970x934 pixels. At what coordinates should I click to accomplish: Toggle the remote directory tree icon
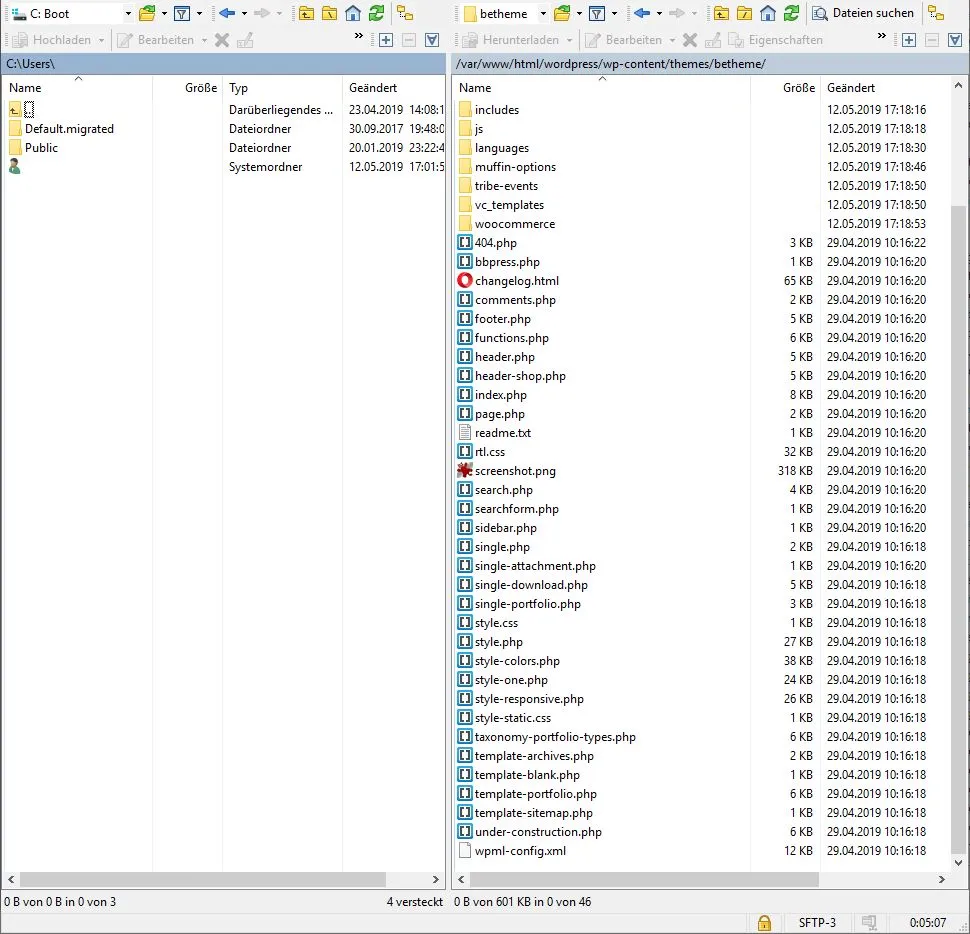click(x=937, y=13)
